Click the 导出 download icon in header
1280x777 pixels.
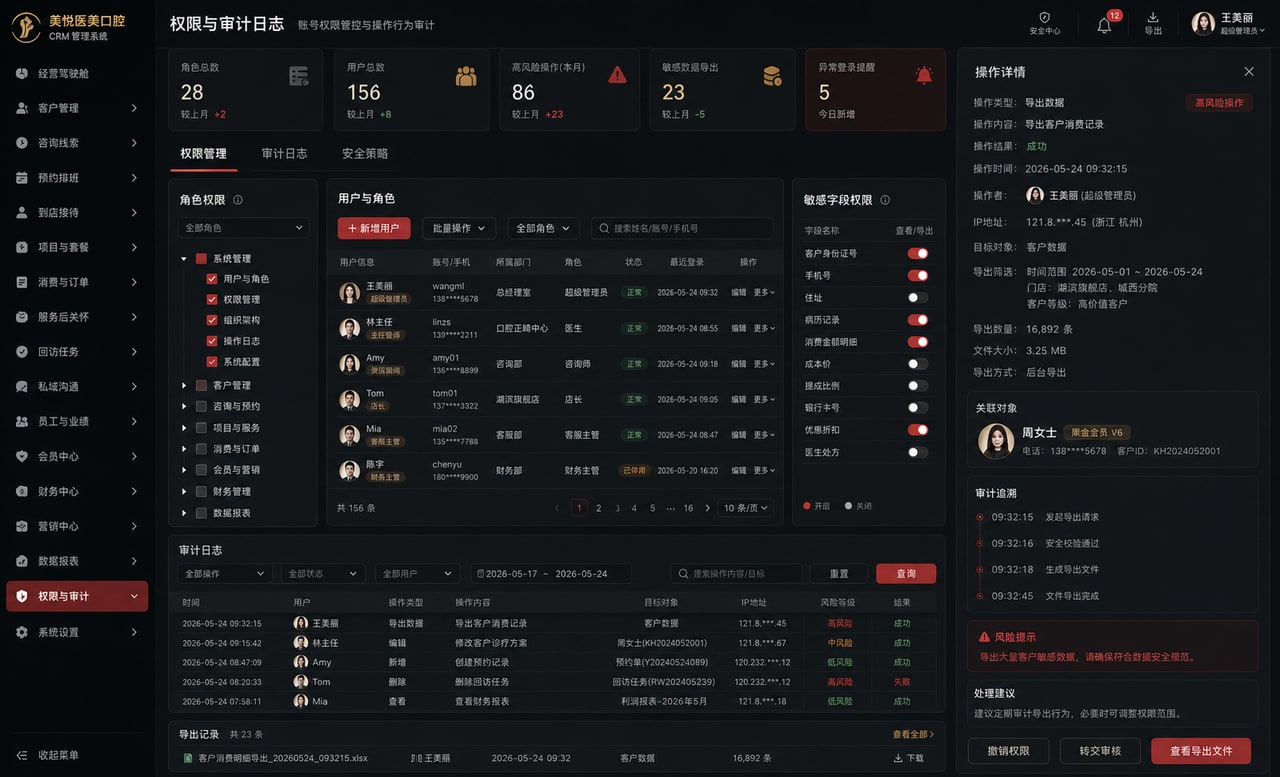click(x=1153, y=17)
